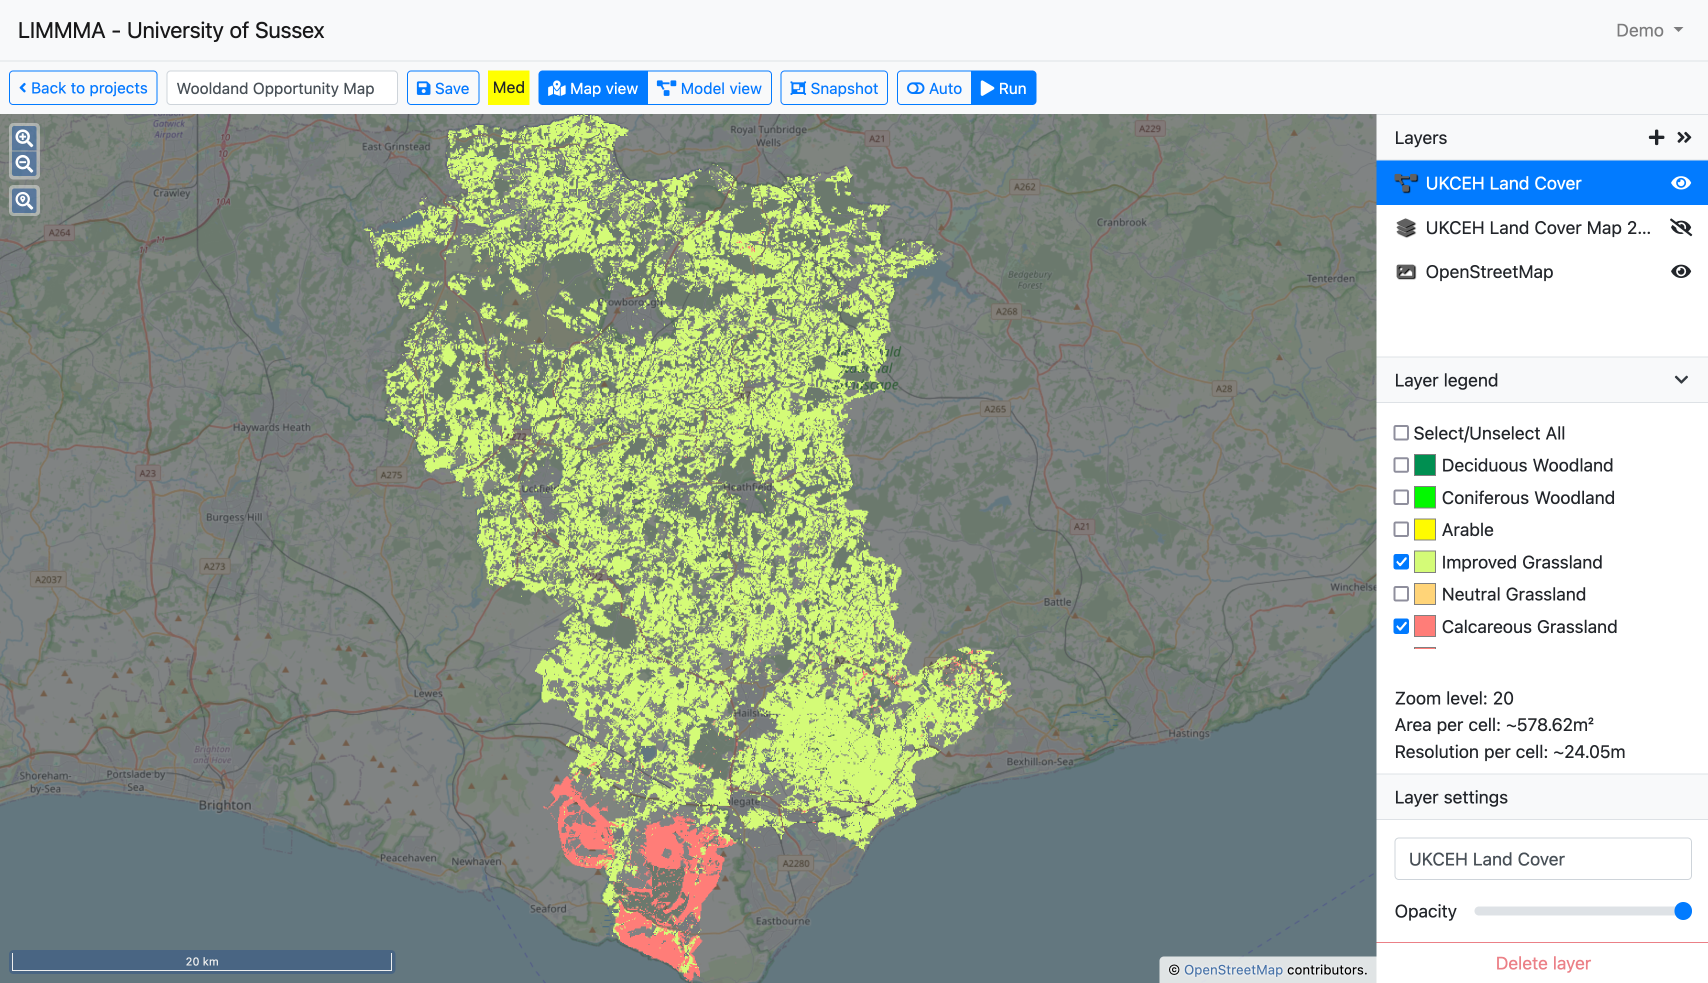Run the model
1708x983 pixels.
click(x=1003, y=88)
